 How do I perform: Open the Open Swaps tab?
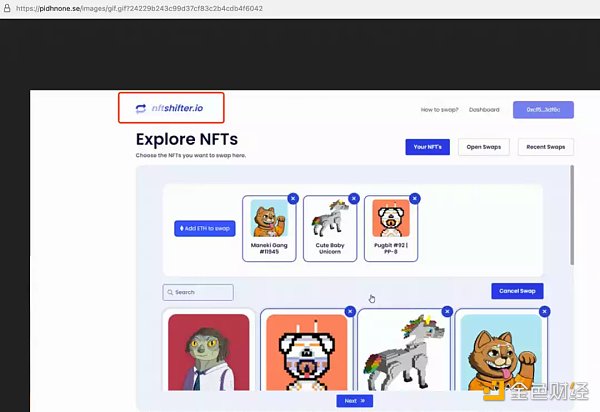pos(484,147)
